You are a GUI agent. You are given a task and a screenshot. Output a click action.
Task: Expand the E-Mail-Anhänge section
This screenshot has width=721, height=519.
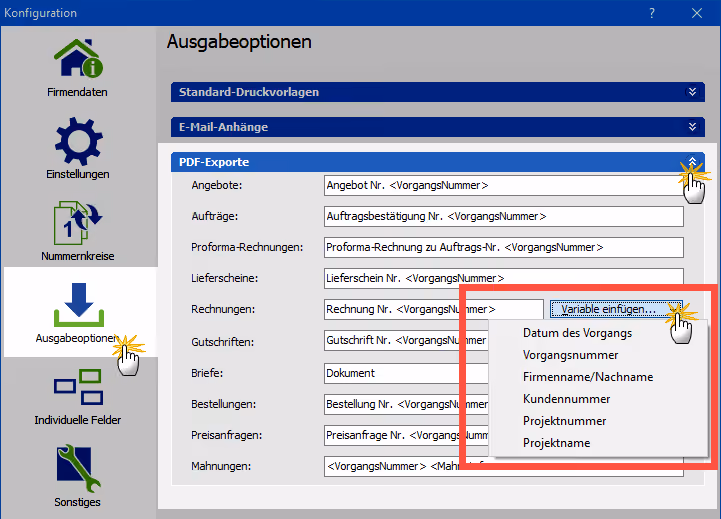click(692, 127)
